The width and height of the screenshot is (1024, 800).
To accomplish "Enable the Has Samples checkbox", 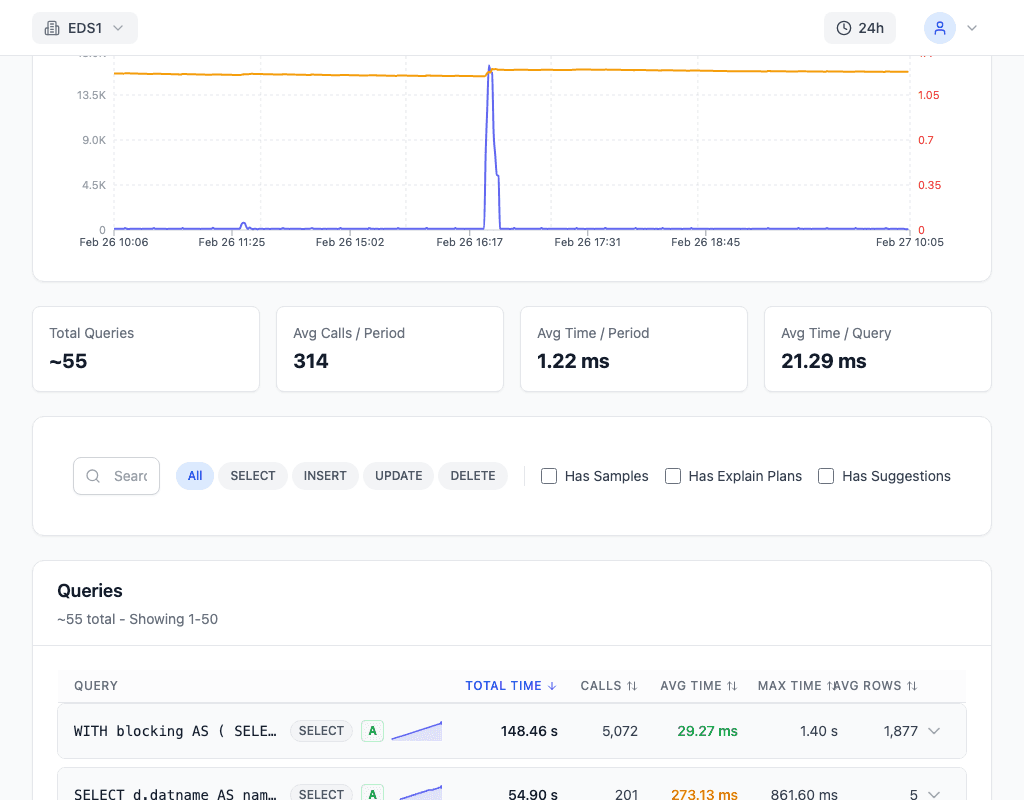I will (549, 476).
